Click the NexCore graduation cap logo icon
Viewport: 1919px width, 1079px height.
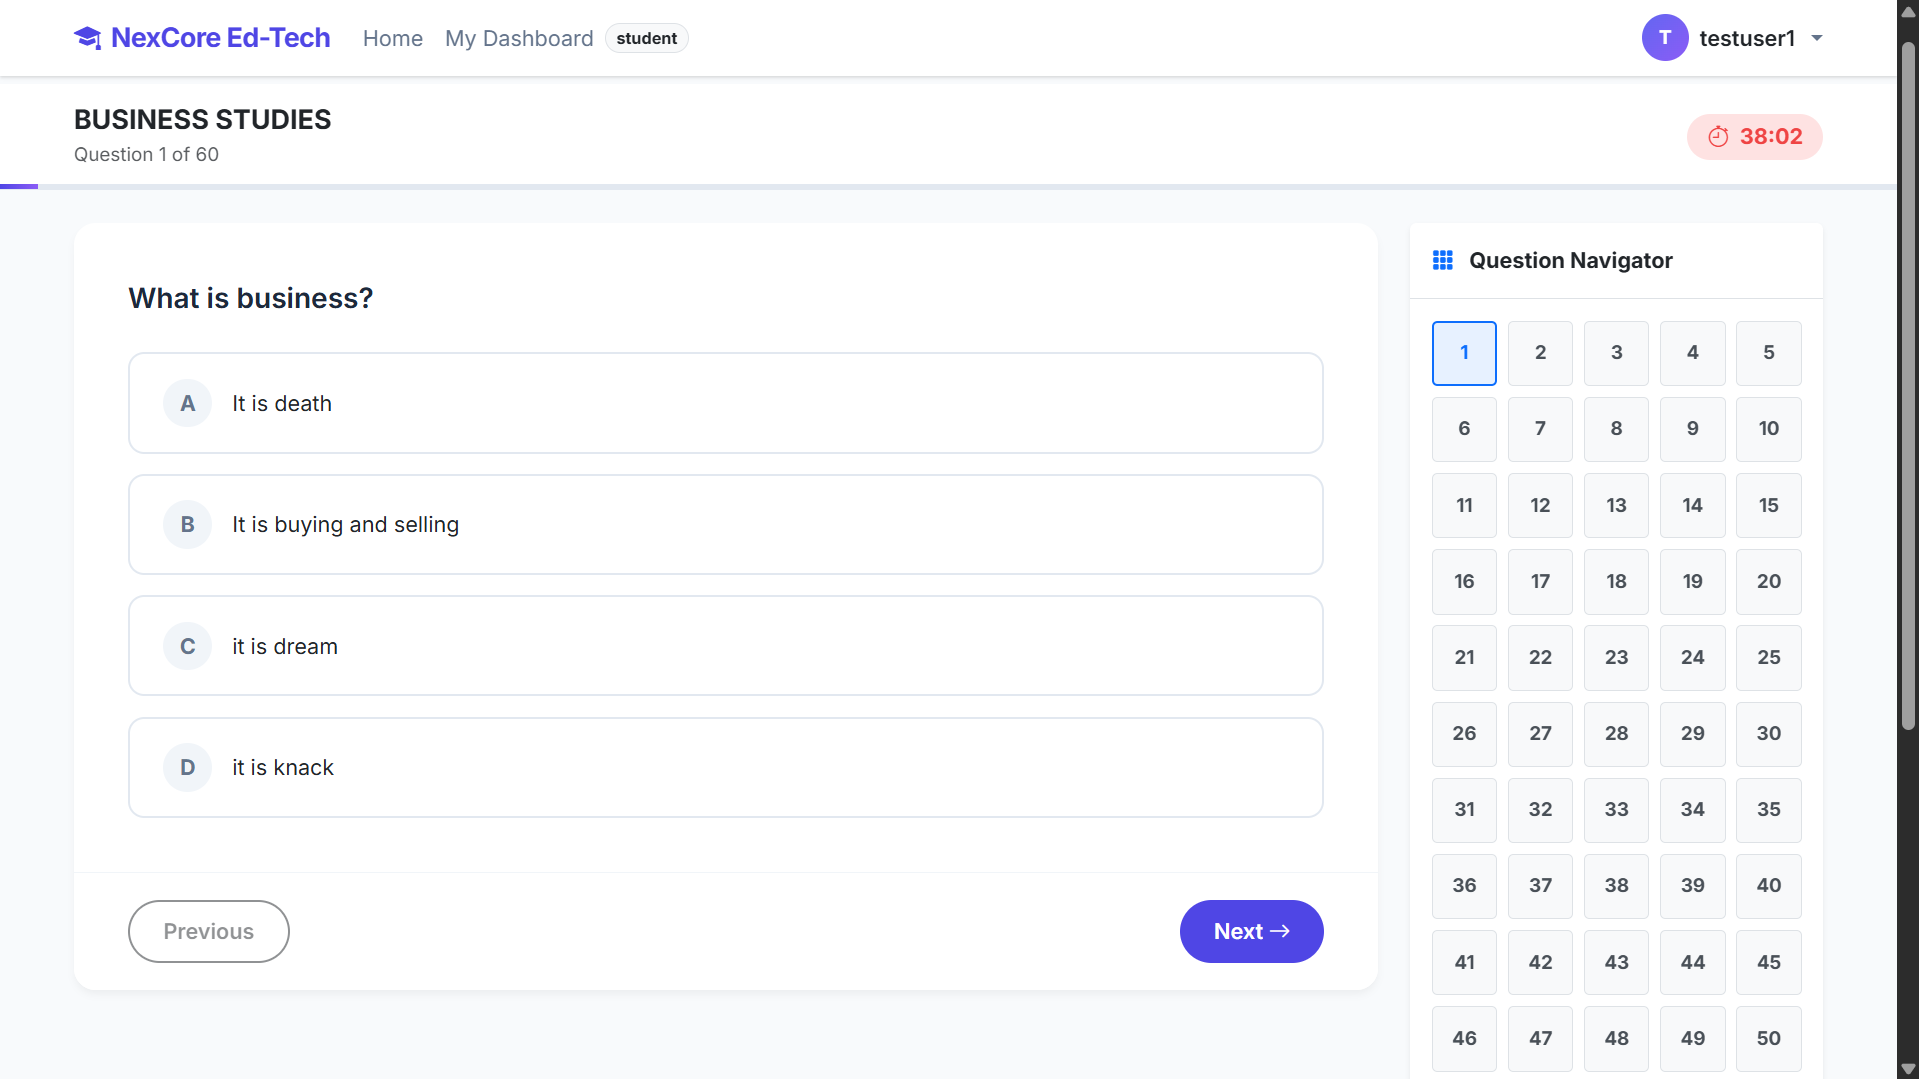(88, 38)
